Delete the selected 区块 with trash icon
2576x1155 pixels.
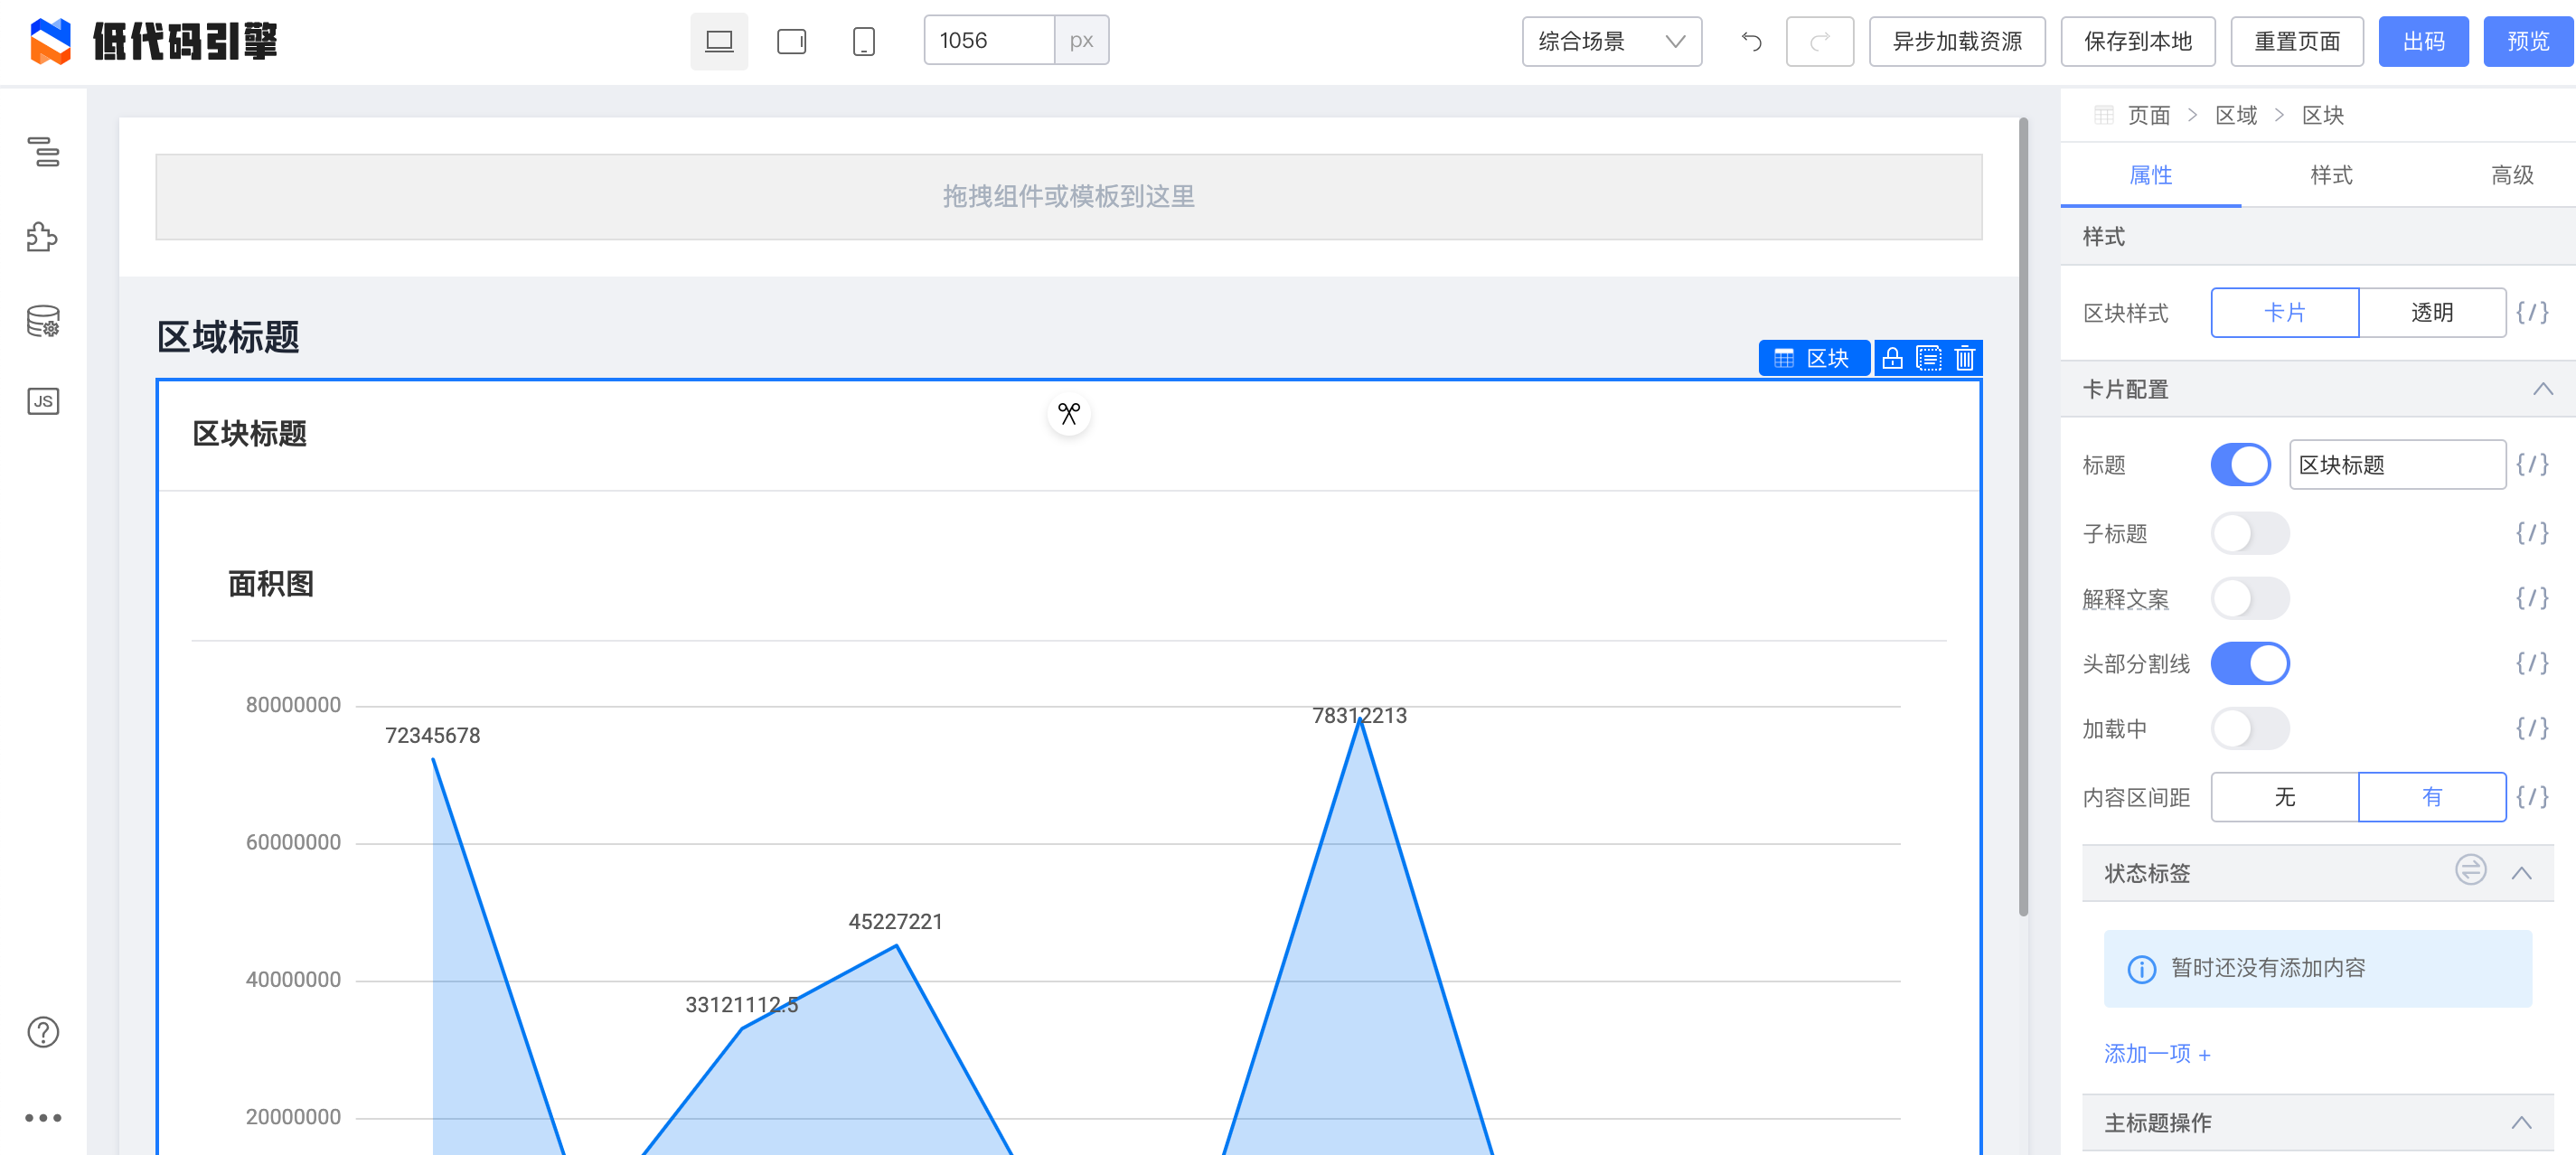point(1964,358)
